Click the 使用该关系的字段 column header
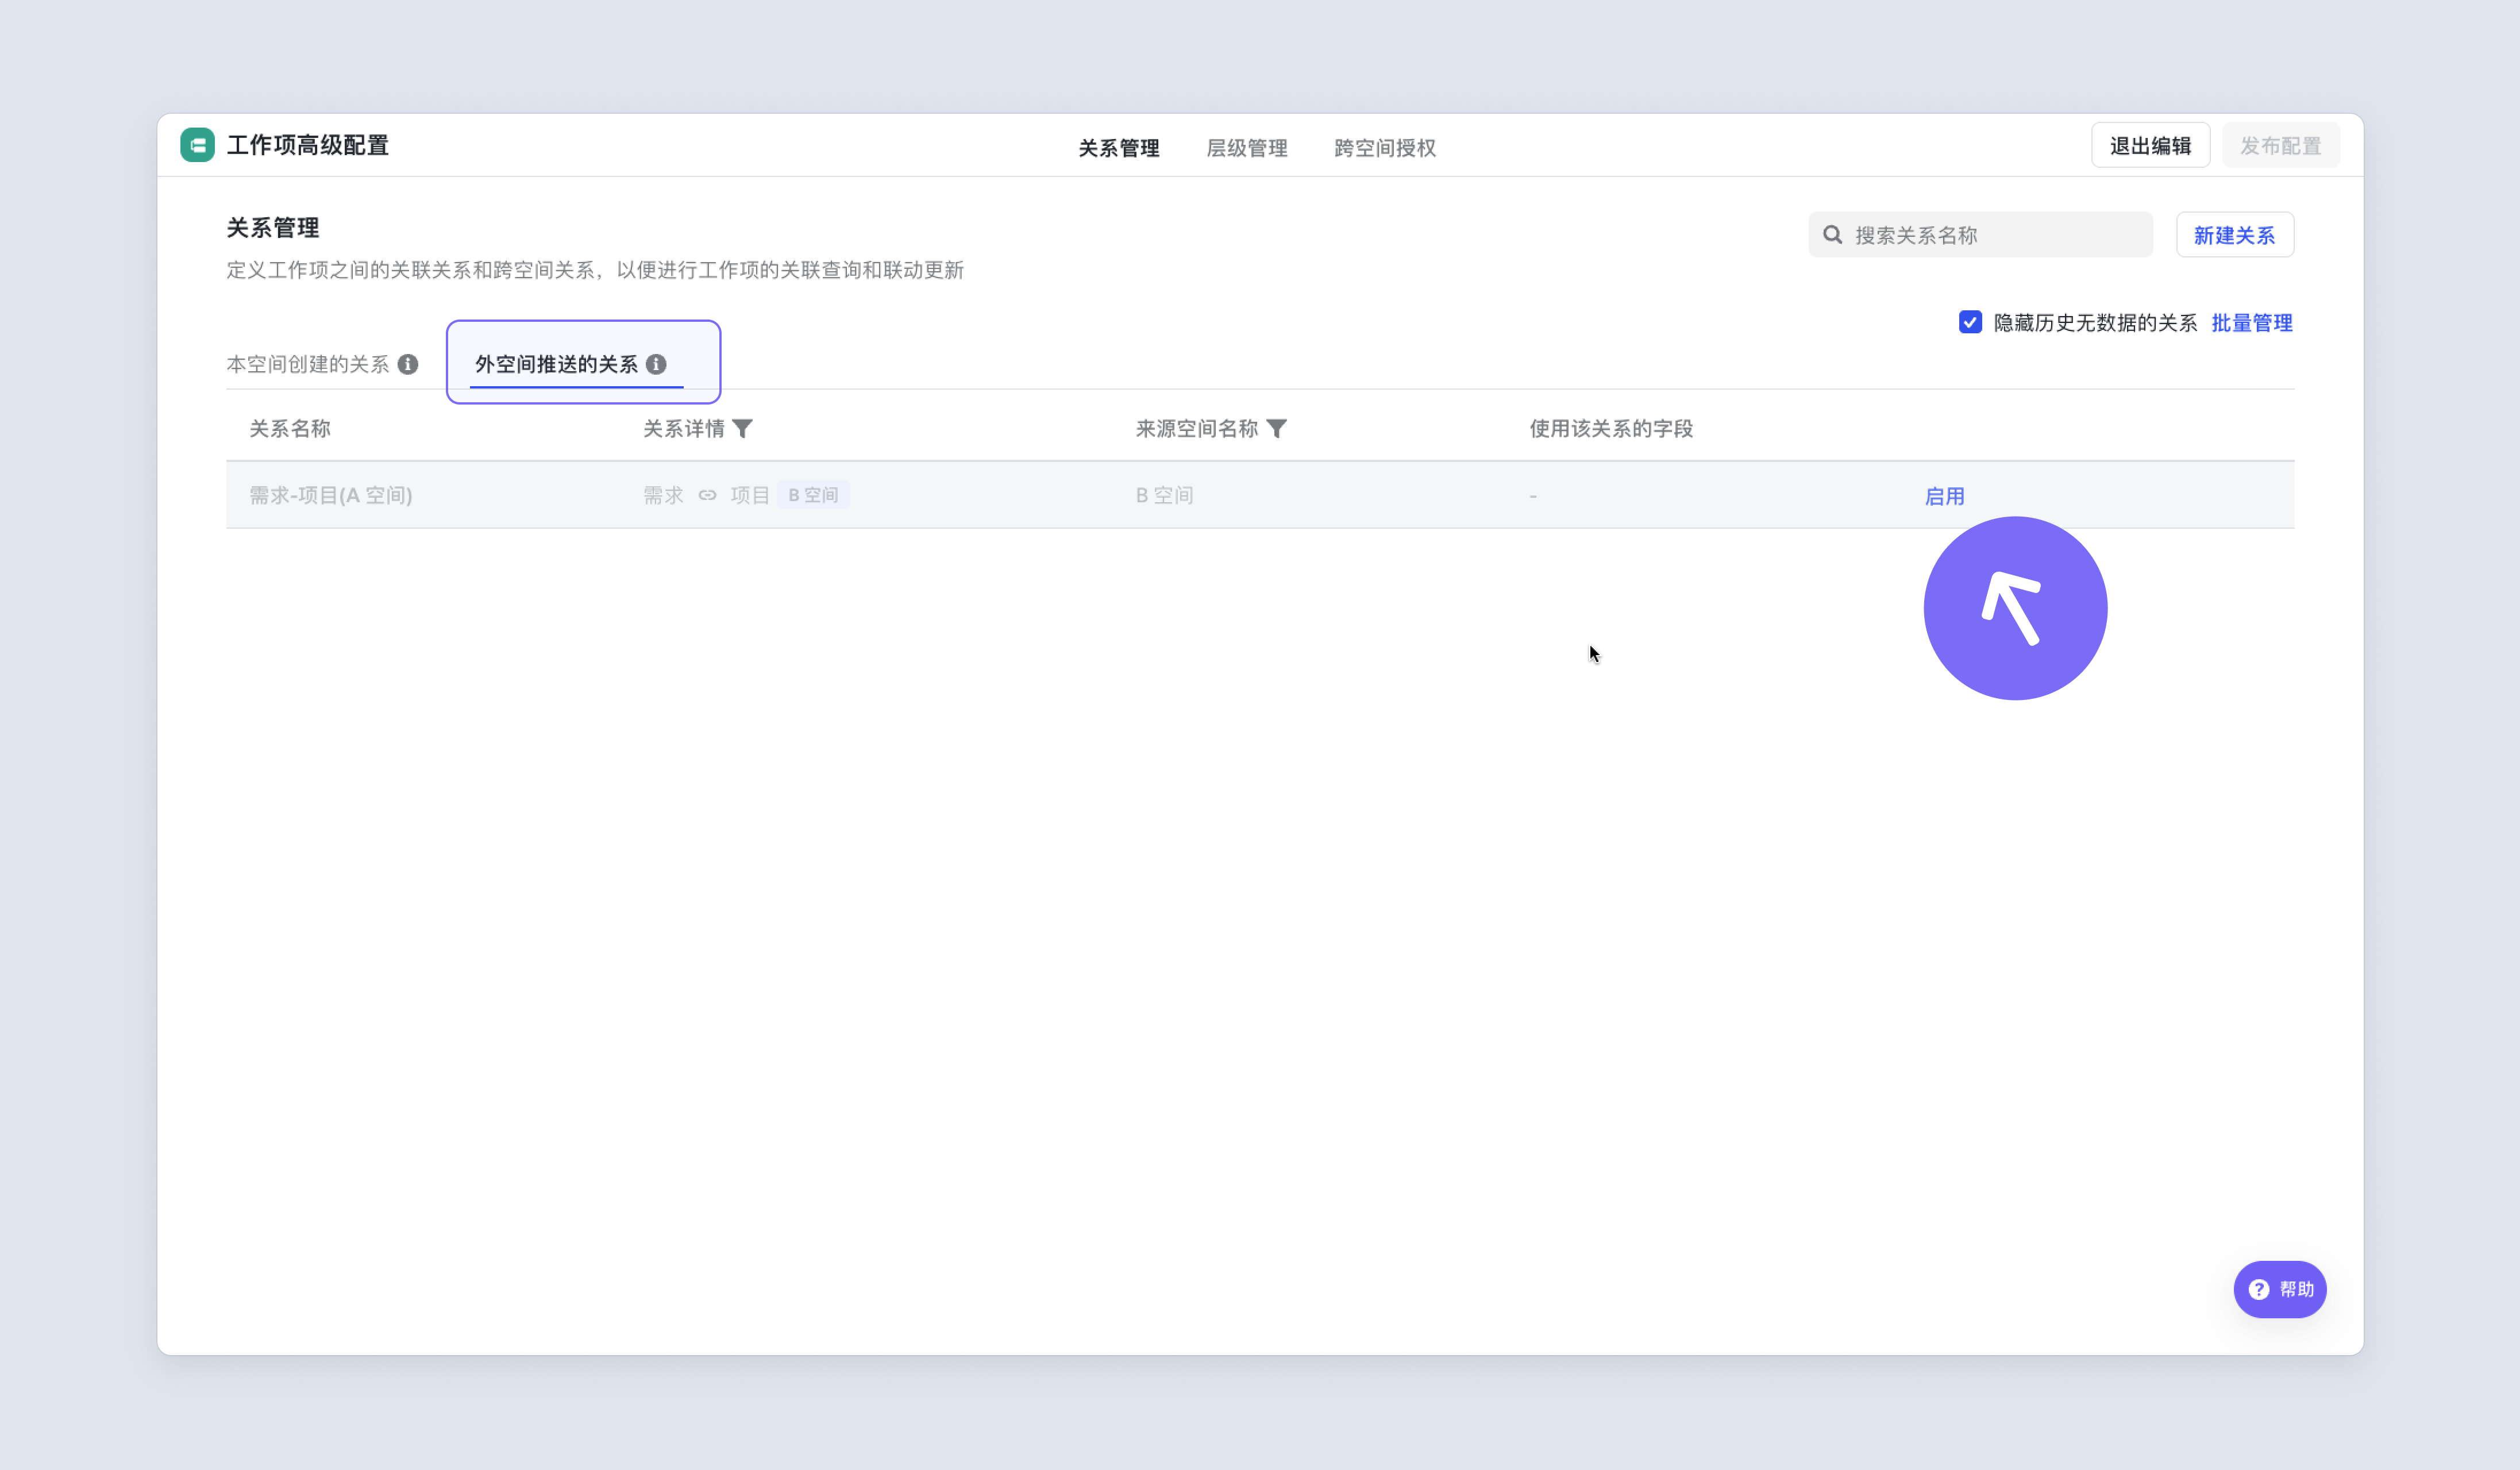The width and height of the screenshot is (2520, 1470). tap(1610, 428)
